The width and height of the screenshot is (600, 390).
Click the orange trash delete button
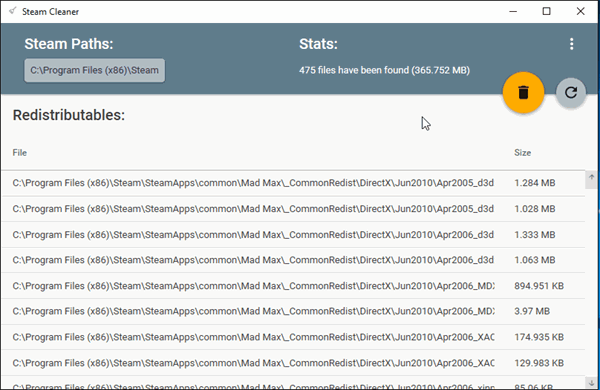[523, 92]
